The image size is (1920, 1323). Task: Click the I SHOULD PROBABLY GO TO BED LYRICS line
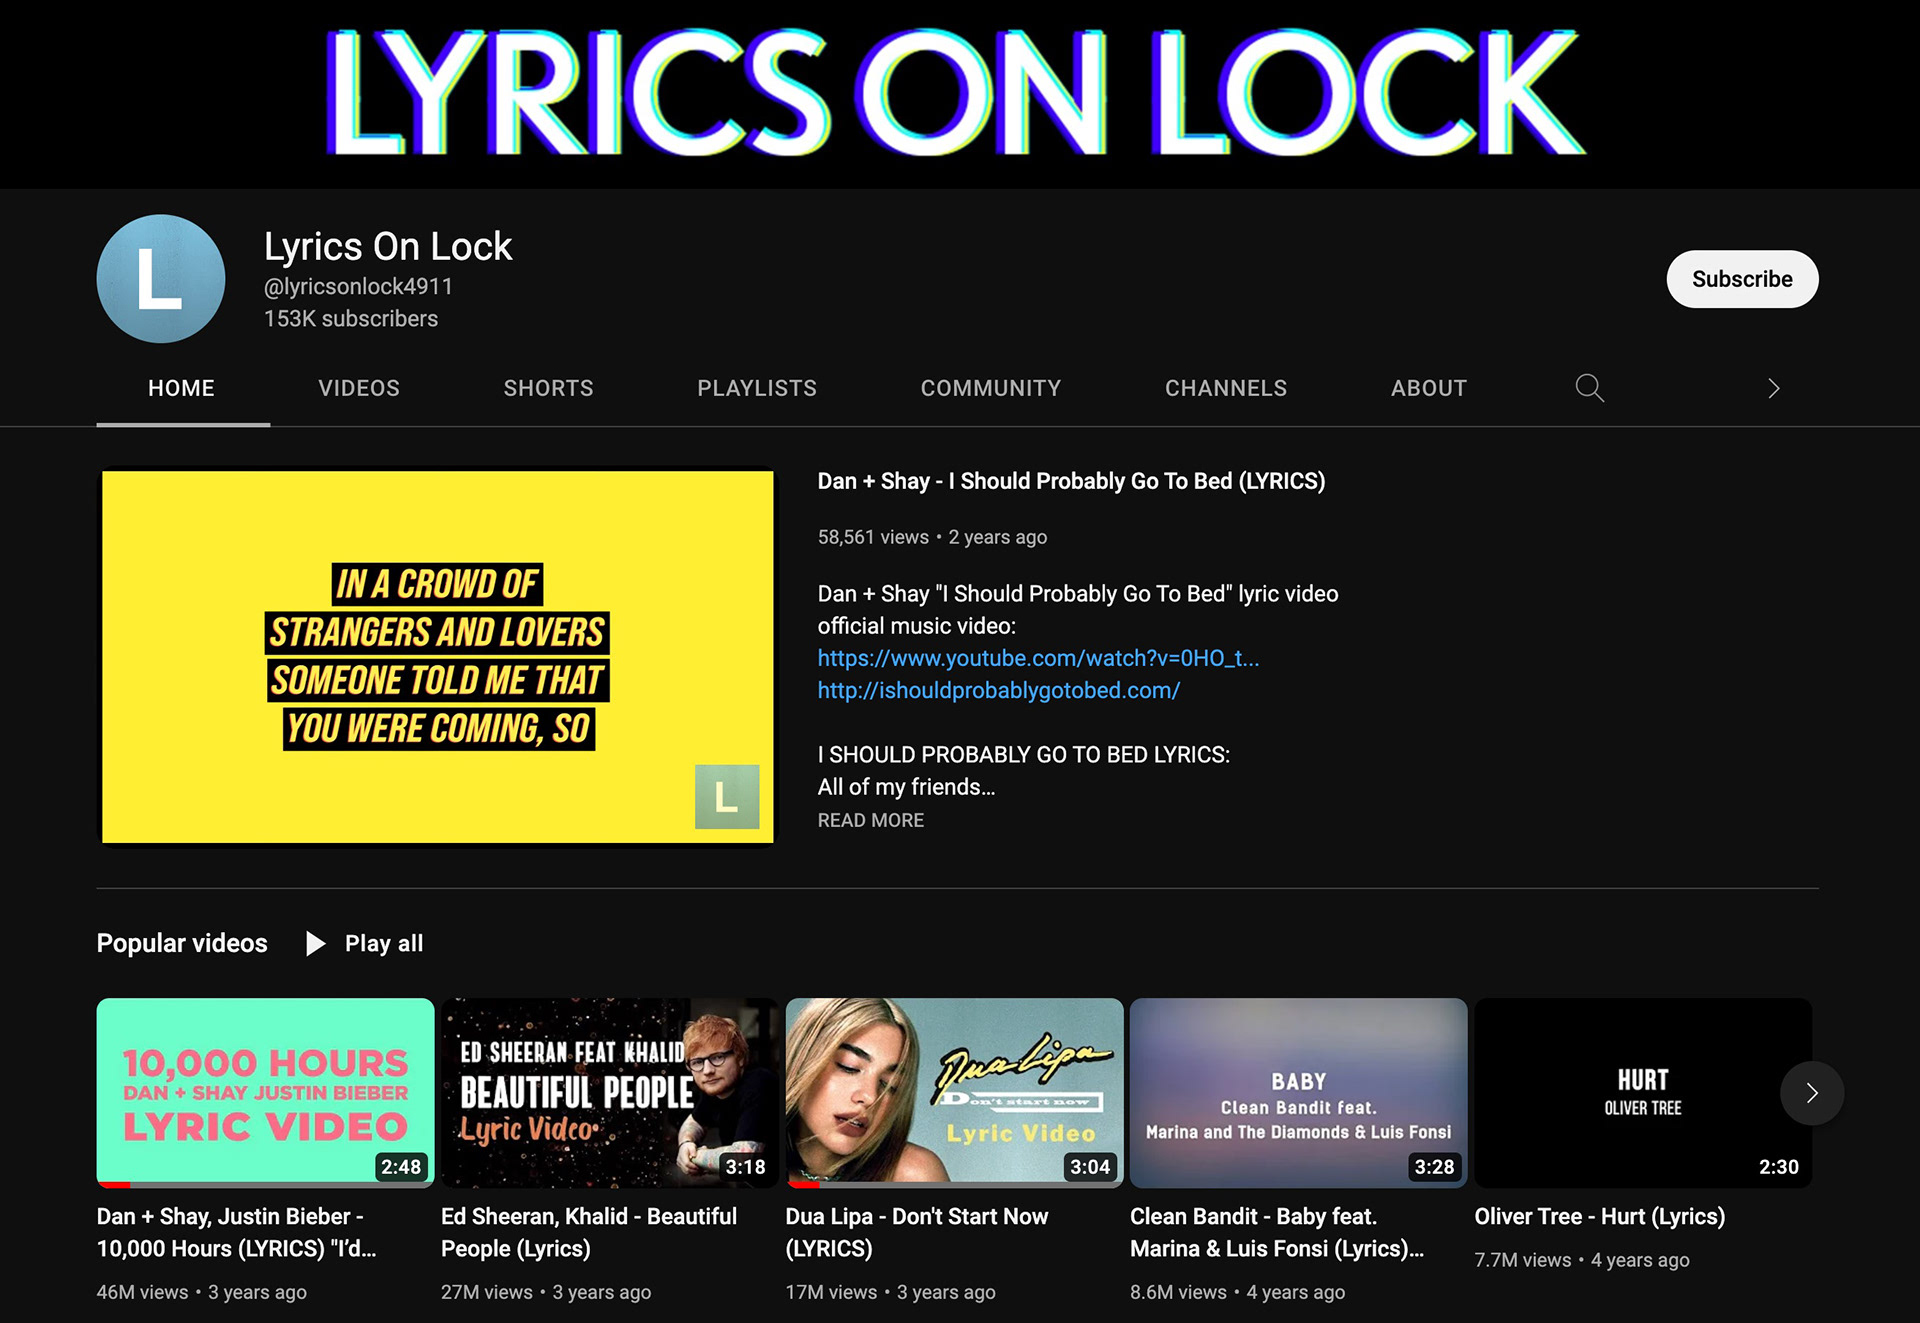1024,755
